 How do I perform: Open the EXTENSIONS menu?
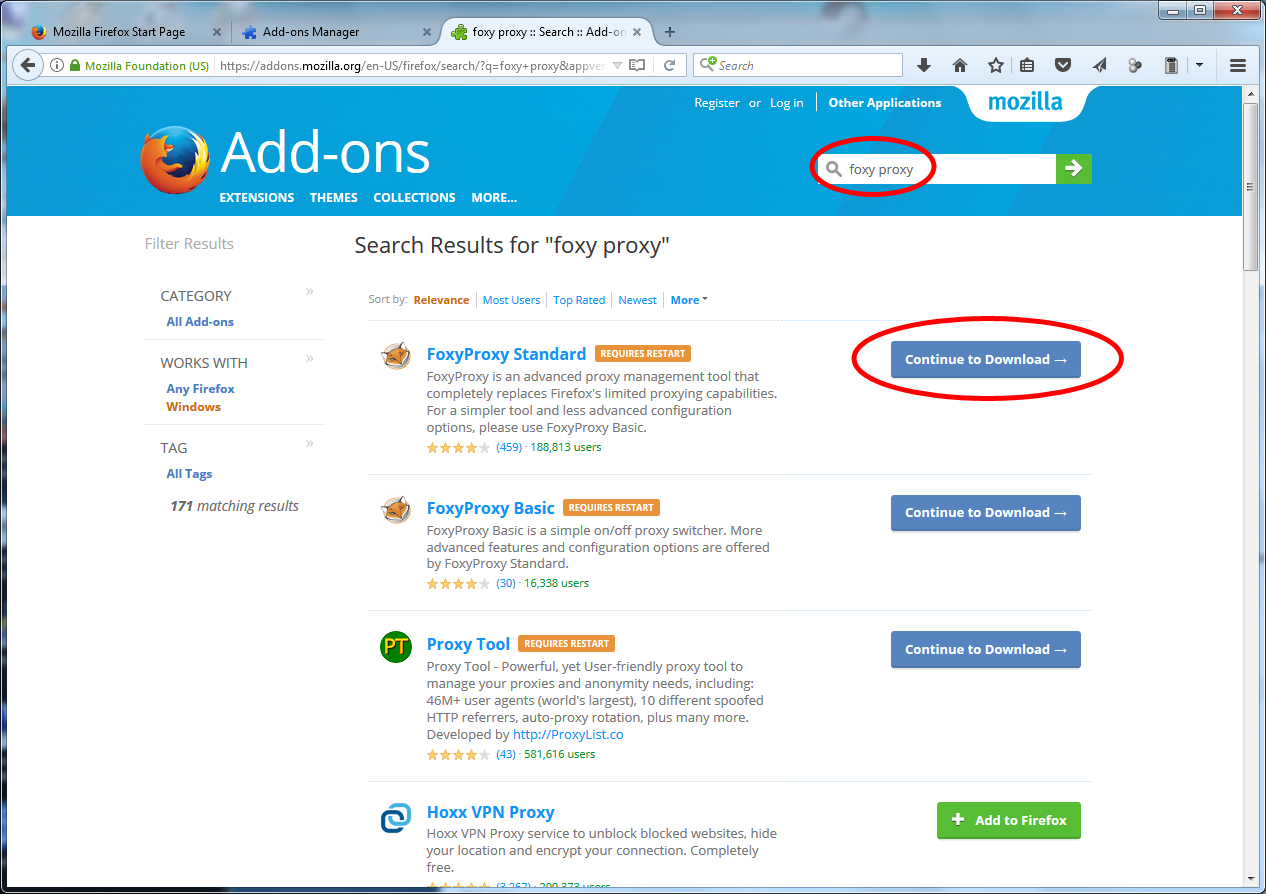pos(257,198)
